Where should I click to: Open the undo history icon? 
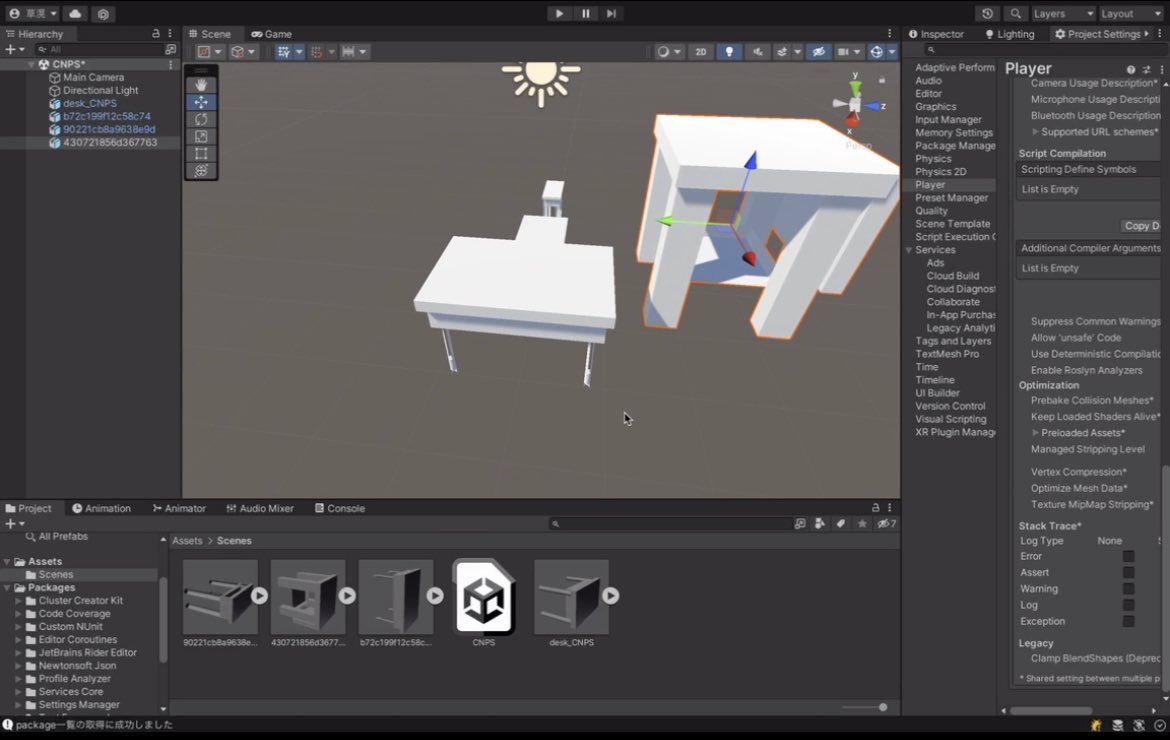tap(987, 13)
